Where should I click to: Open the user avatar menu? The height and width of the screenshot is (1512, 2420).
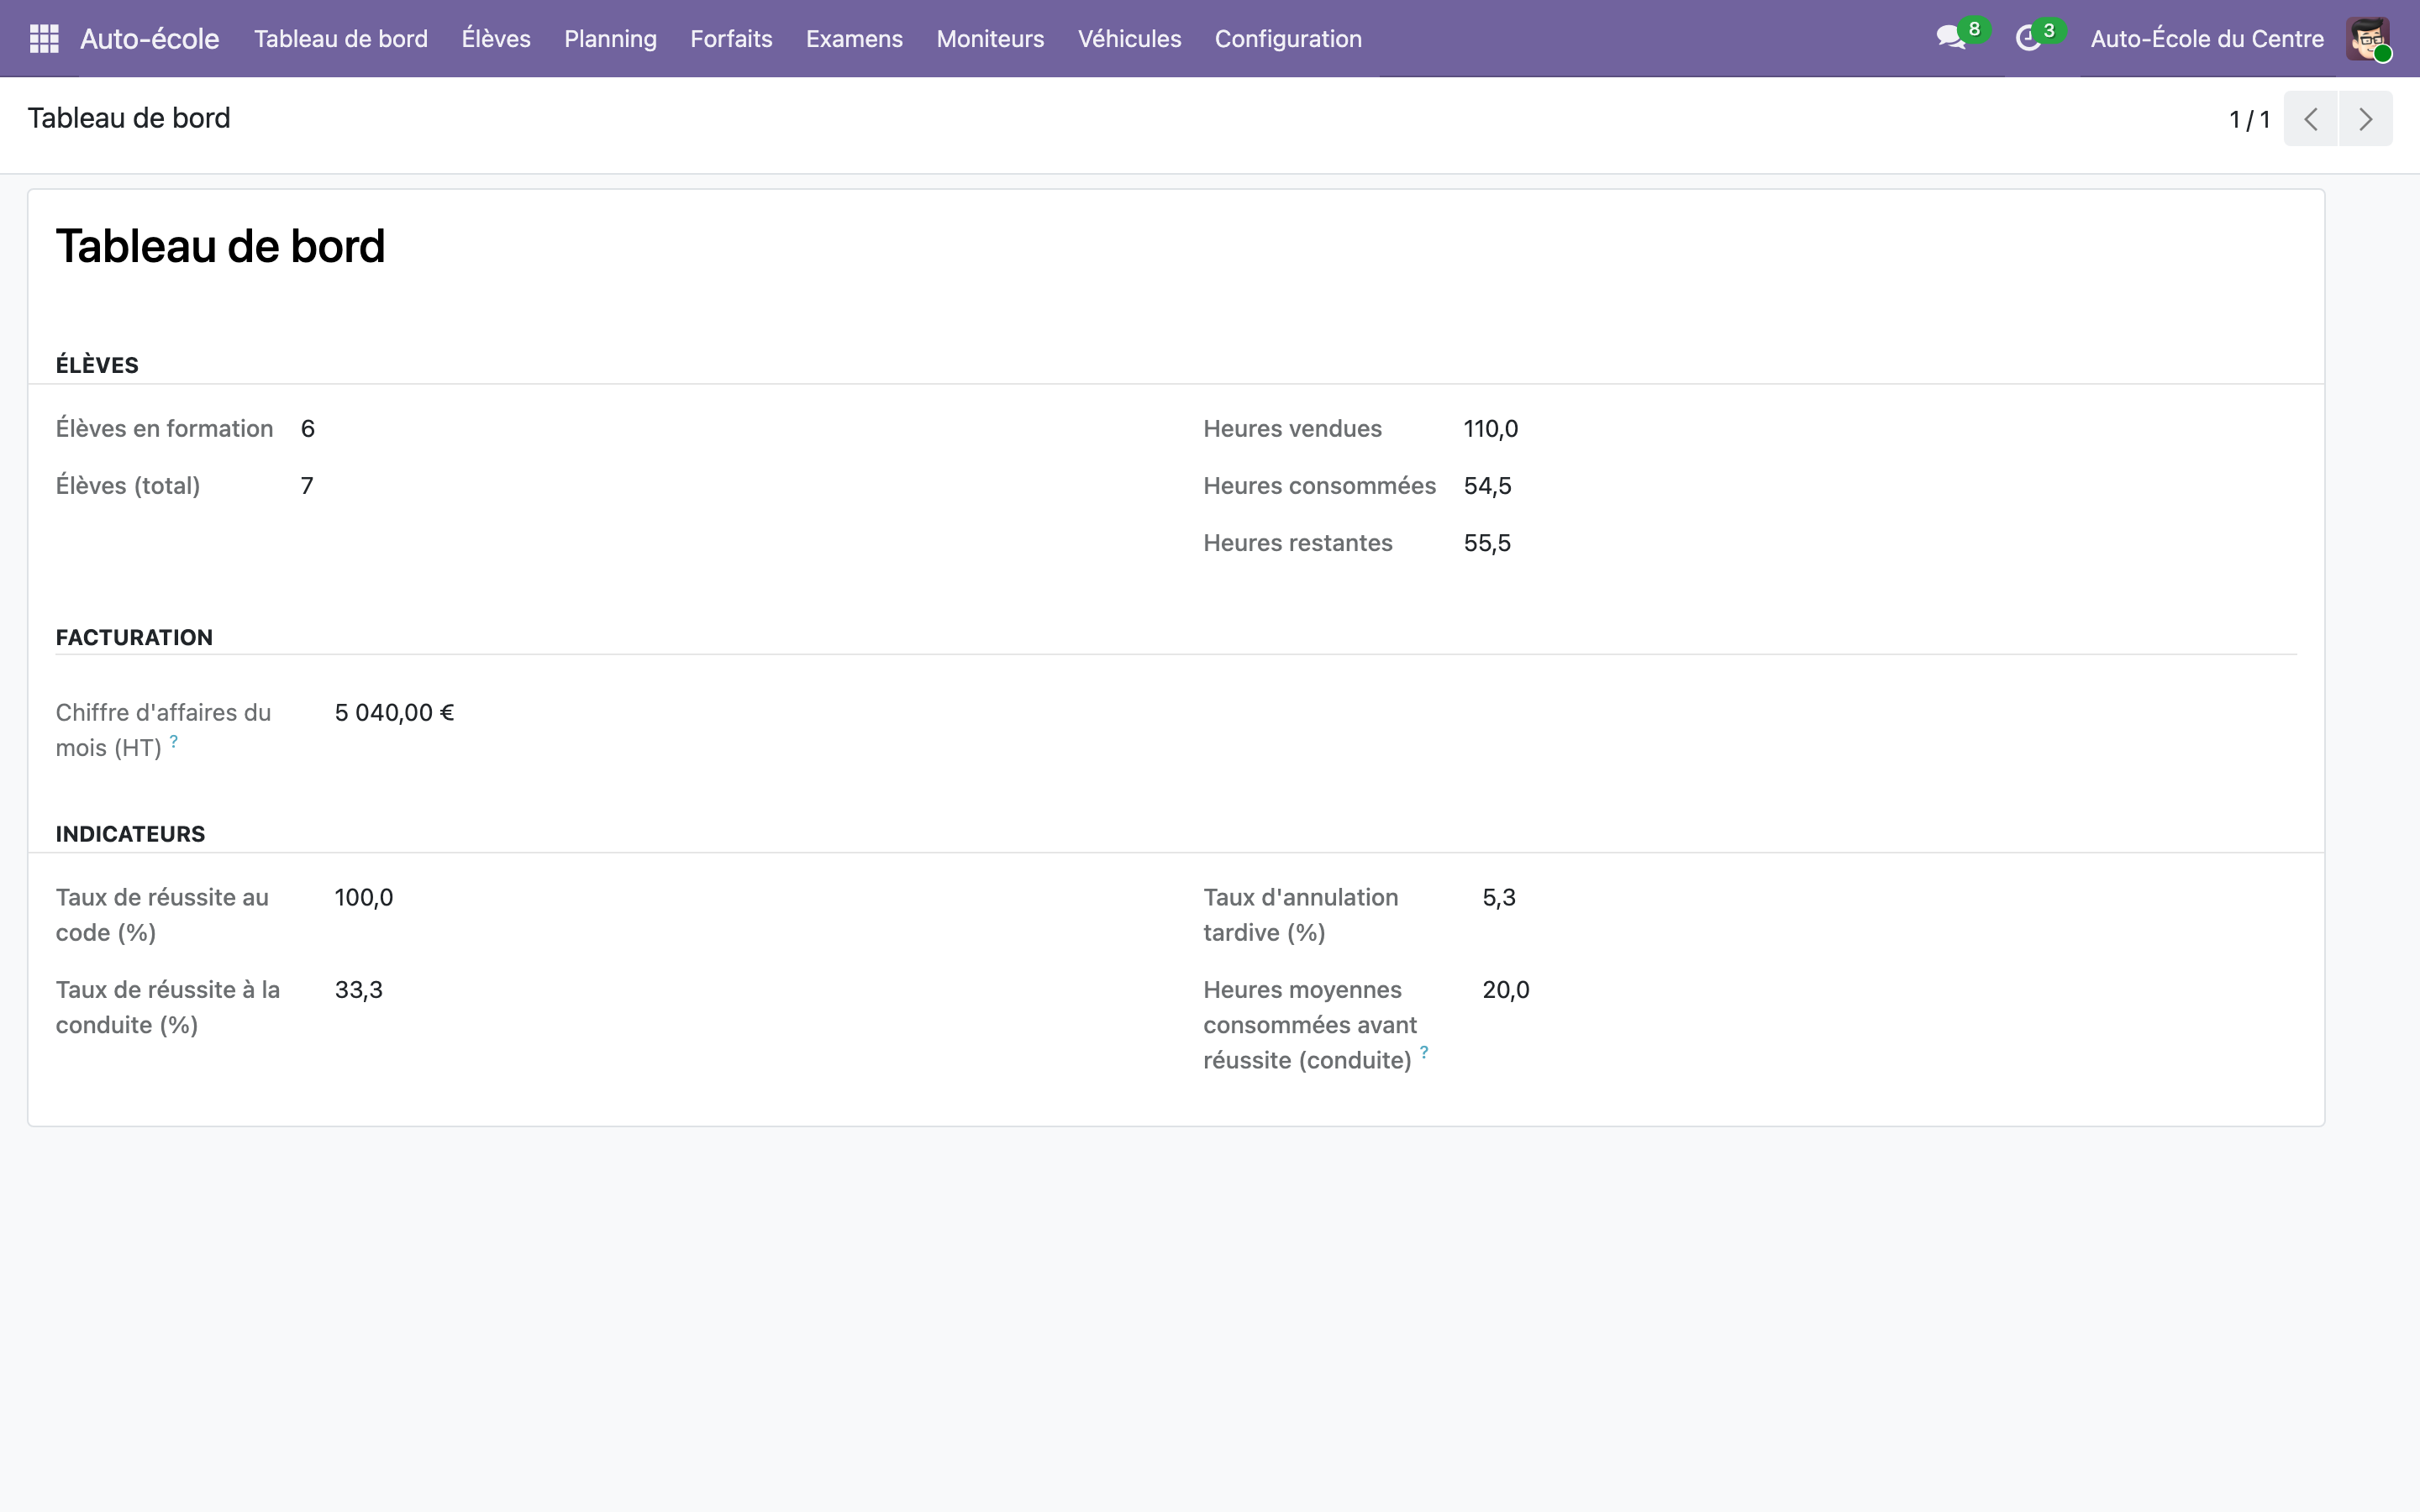coord(2368,39)
